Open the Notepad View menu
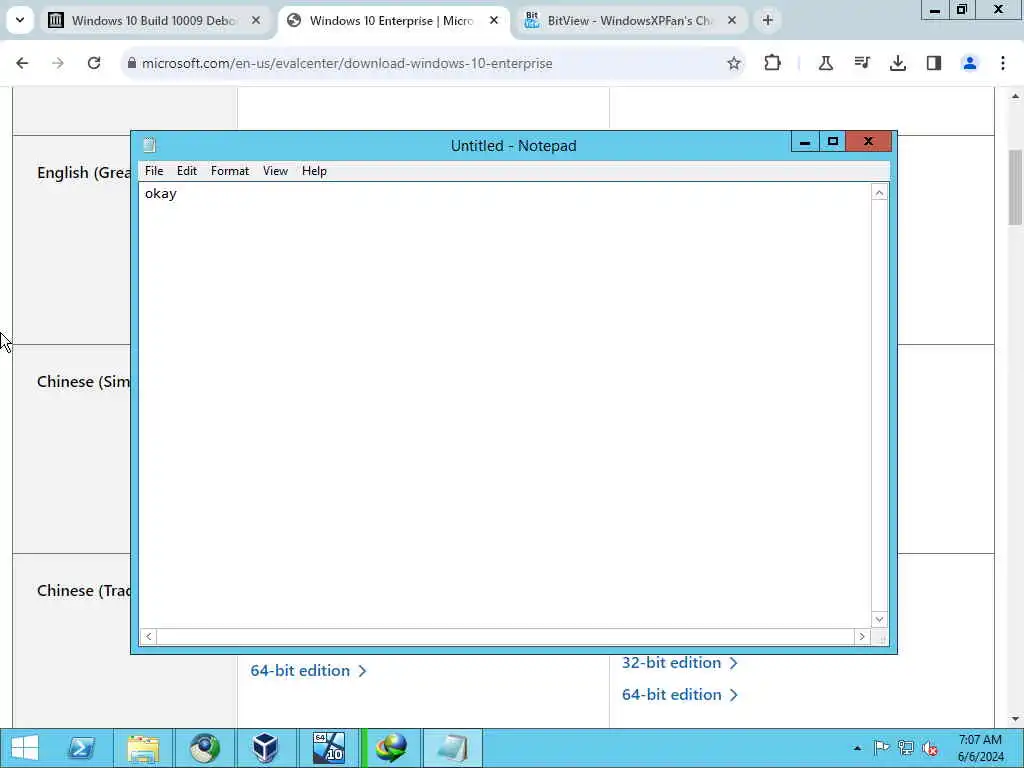 pos(276,171)
